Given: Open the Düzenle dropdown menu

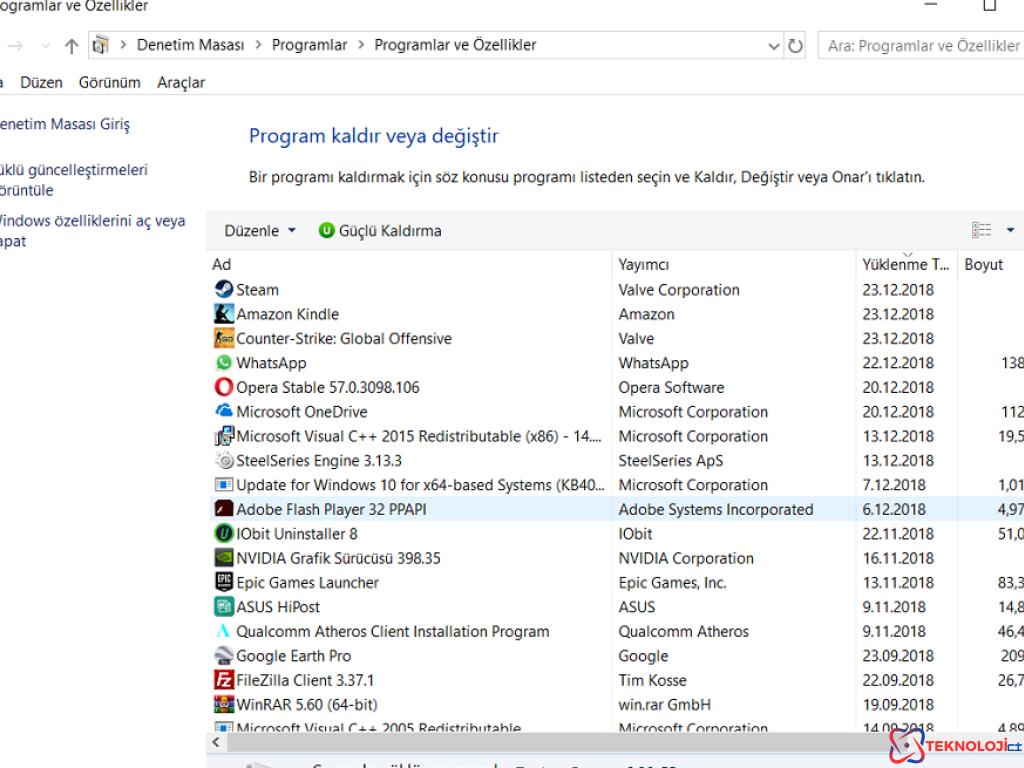Looking at the screenshot, I should (x=260, y=231).
